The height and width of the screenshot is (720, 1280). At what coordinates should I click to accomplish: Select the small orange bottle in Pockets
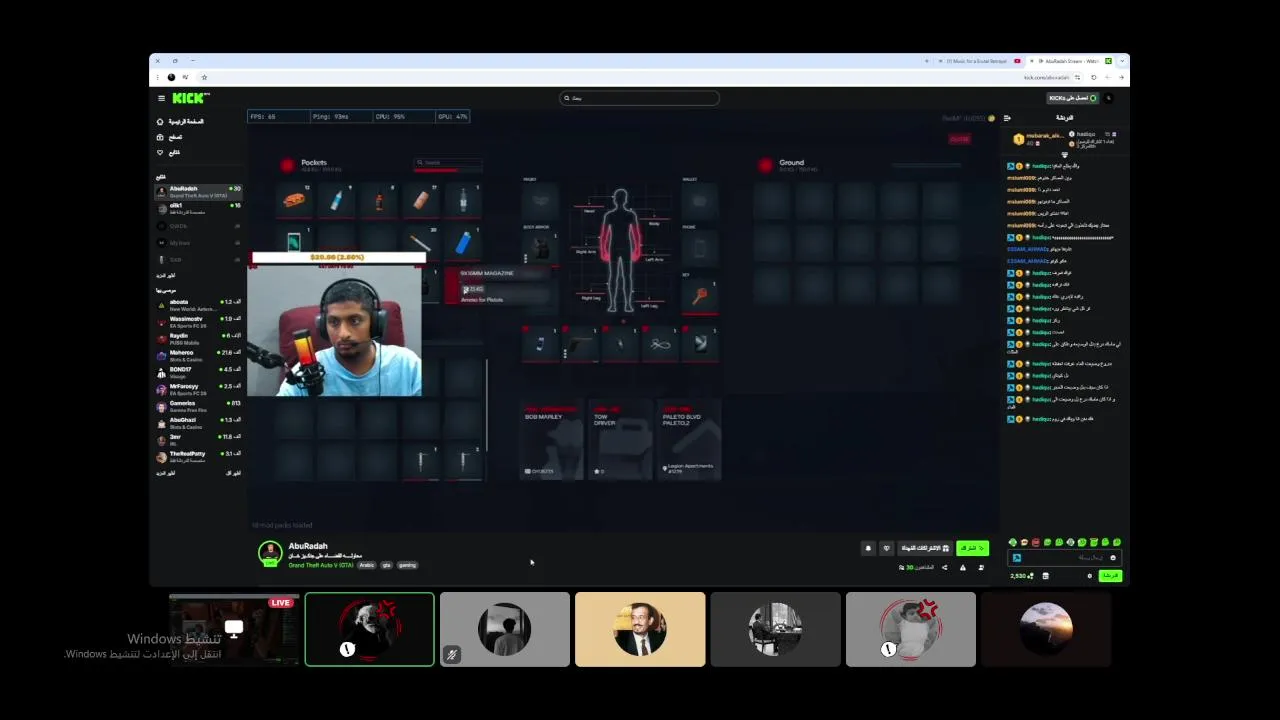coord(378,200)
